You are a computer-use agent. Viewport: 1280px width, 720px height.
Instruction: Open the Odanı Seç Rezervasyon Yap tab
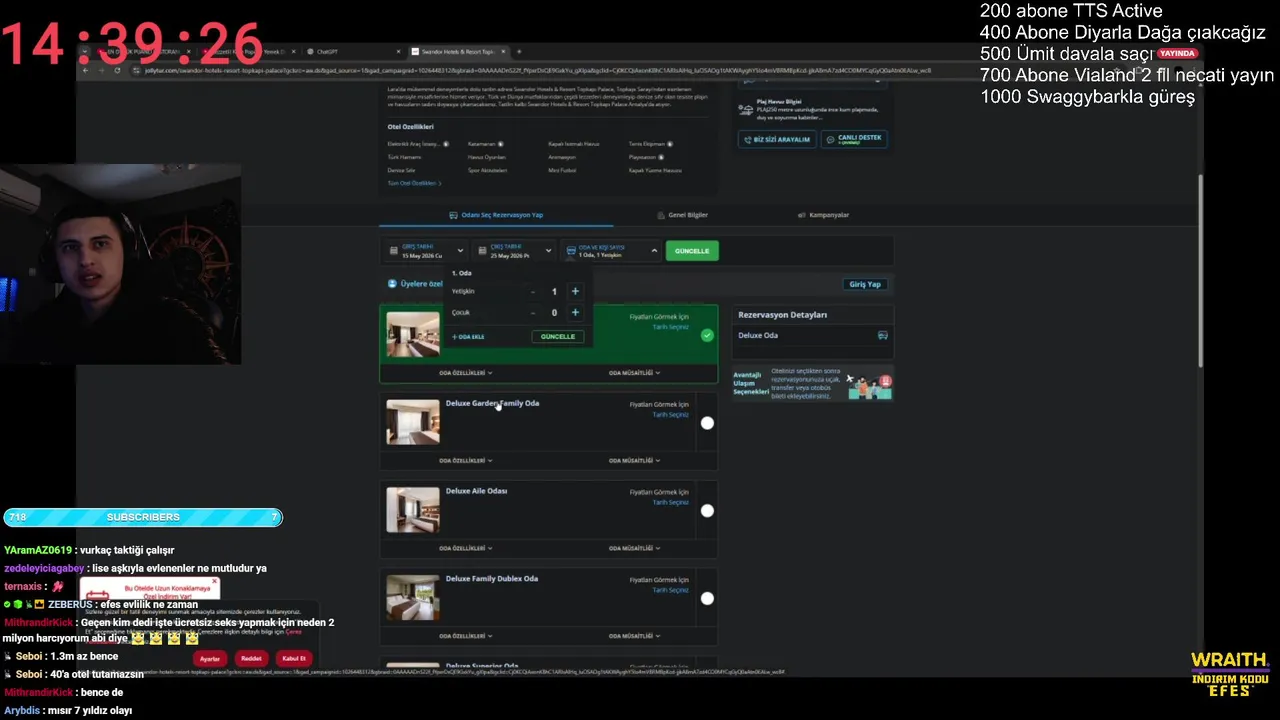[x=496, y=215]
